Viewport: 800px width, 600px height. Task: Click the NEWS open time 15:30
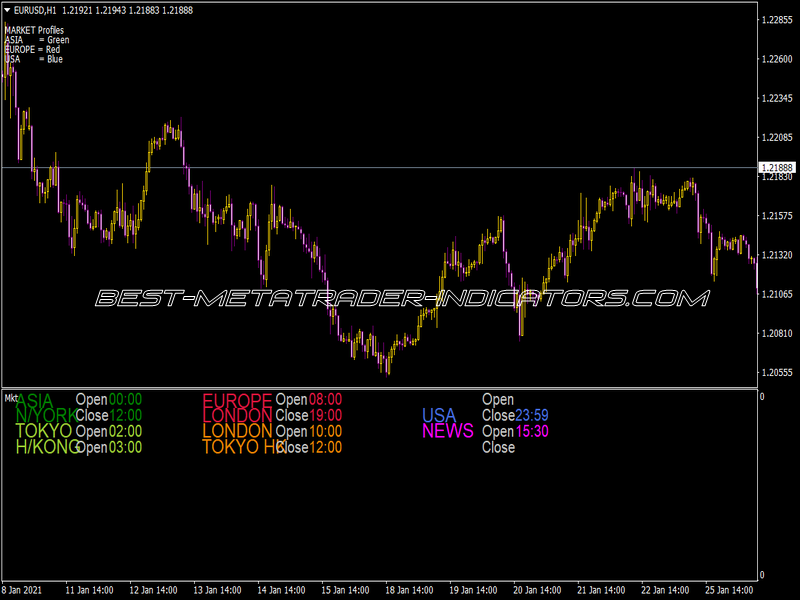(532, 431)
